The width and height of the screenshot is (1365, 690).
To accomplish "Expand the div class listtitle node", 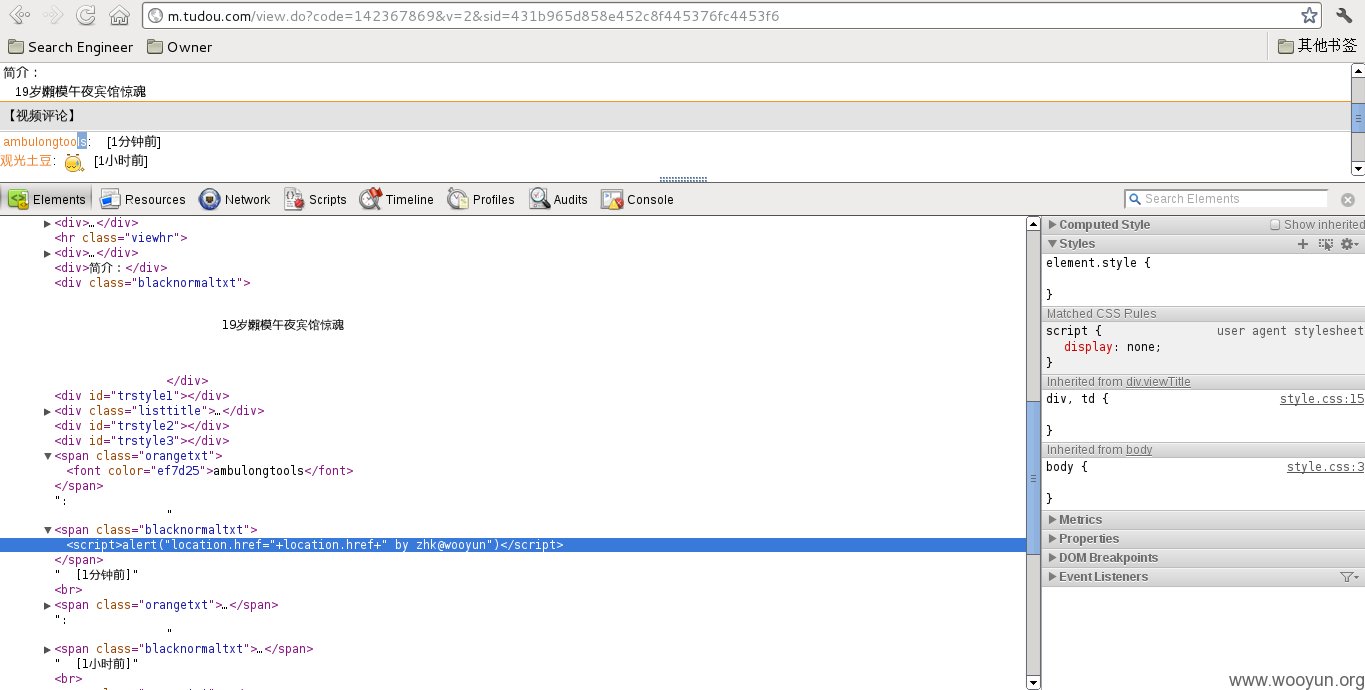I will pos(47,411).
